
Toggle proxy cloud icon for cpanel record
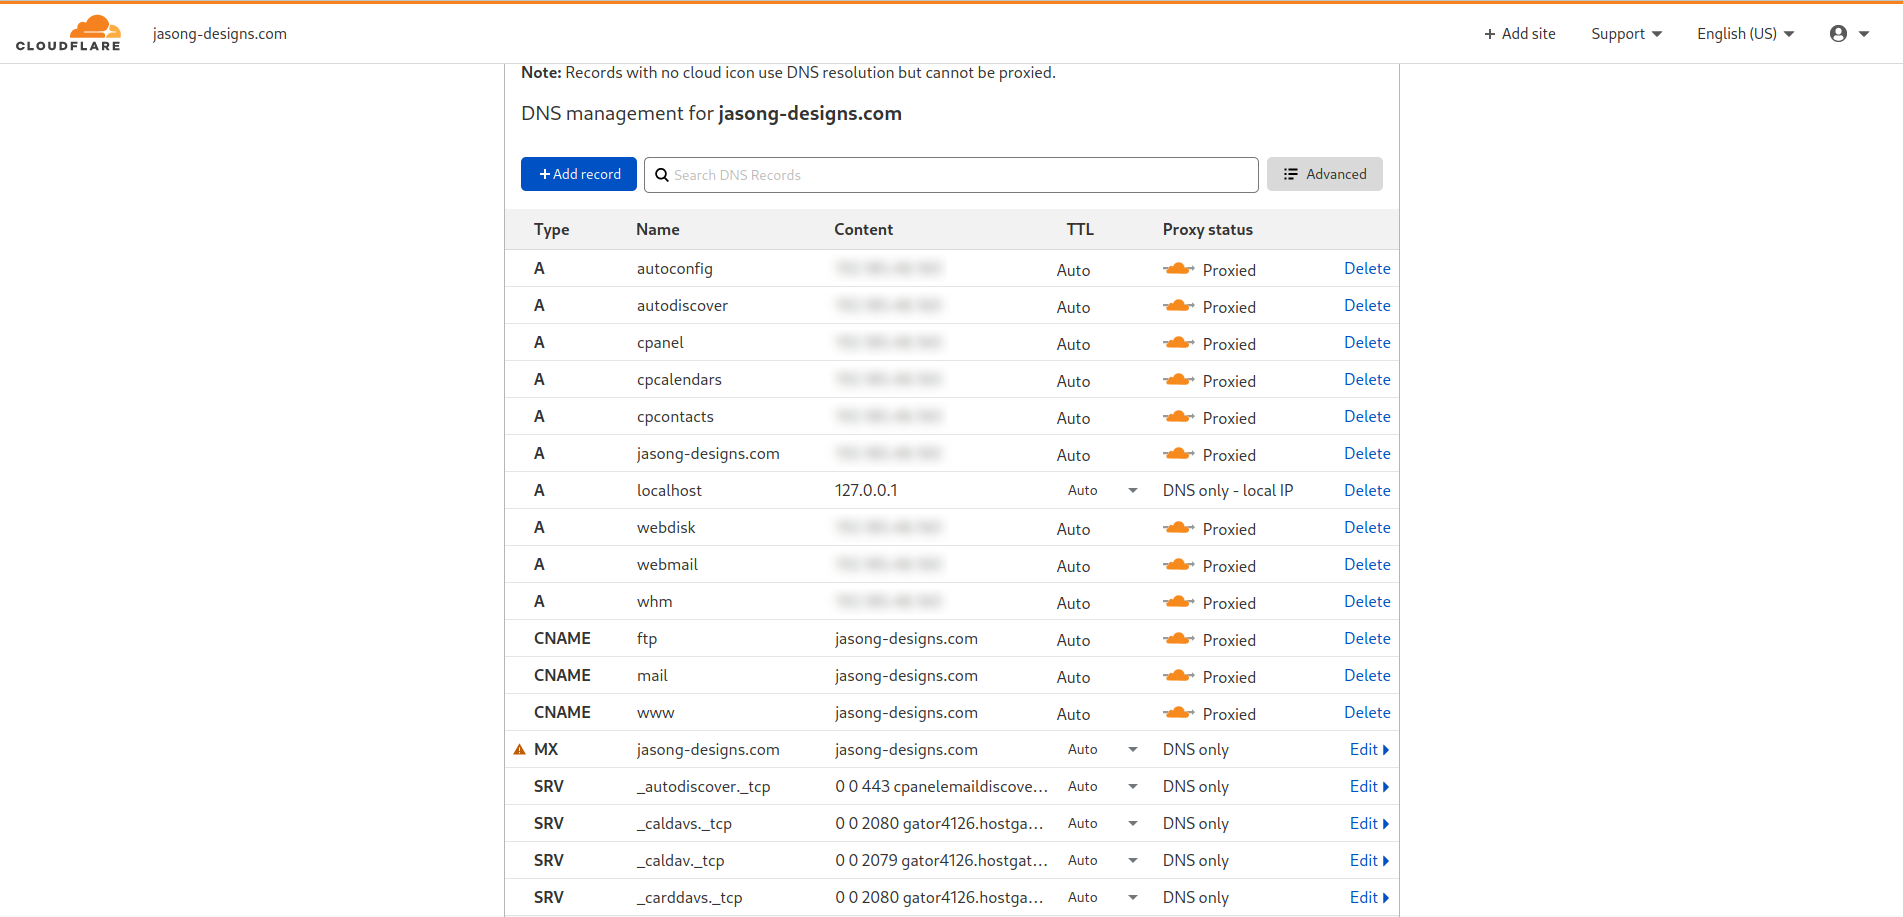1178,343
